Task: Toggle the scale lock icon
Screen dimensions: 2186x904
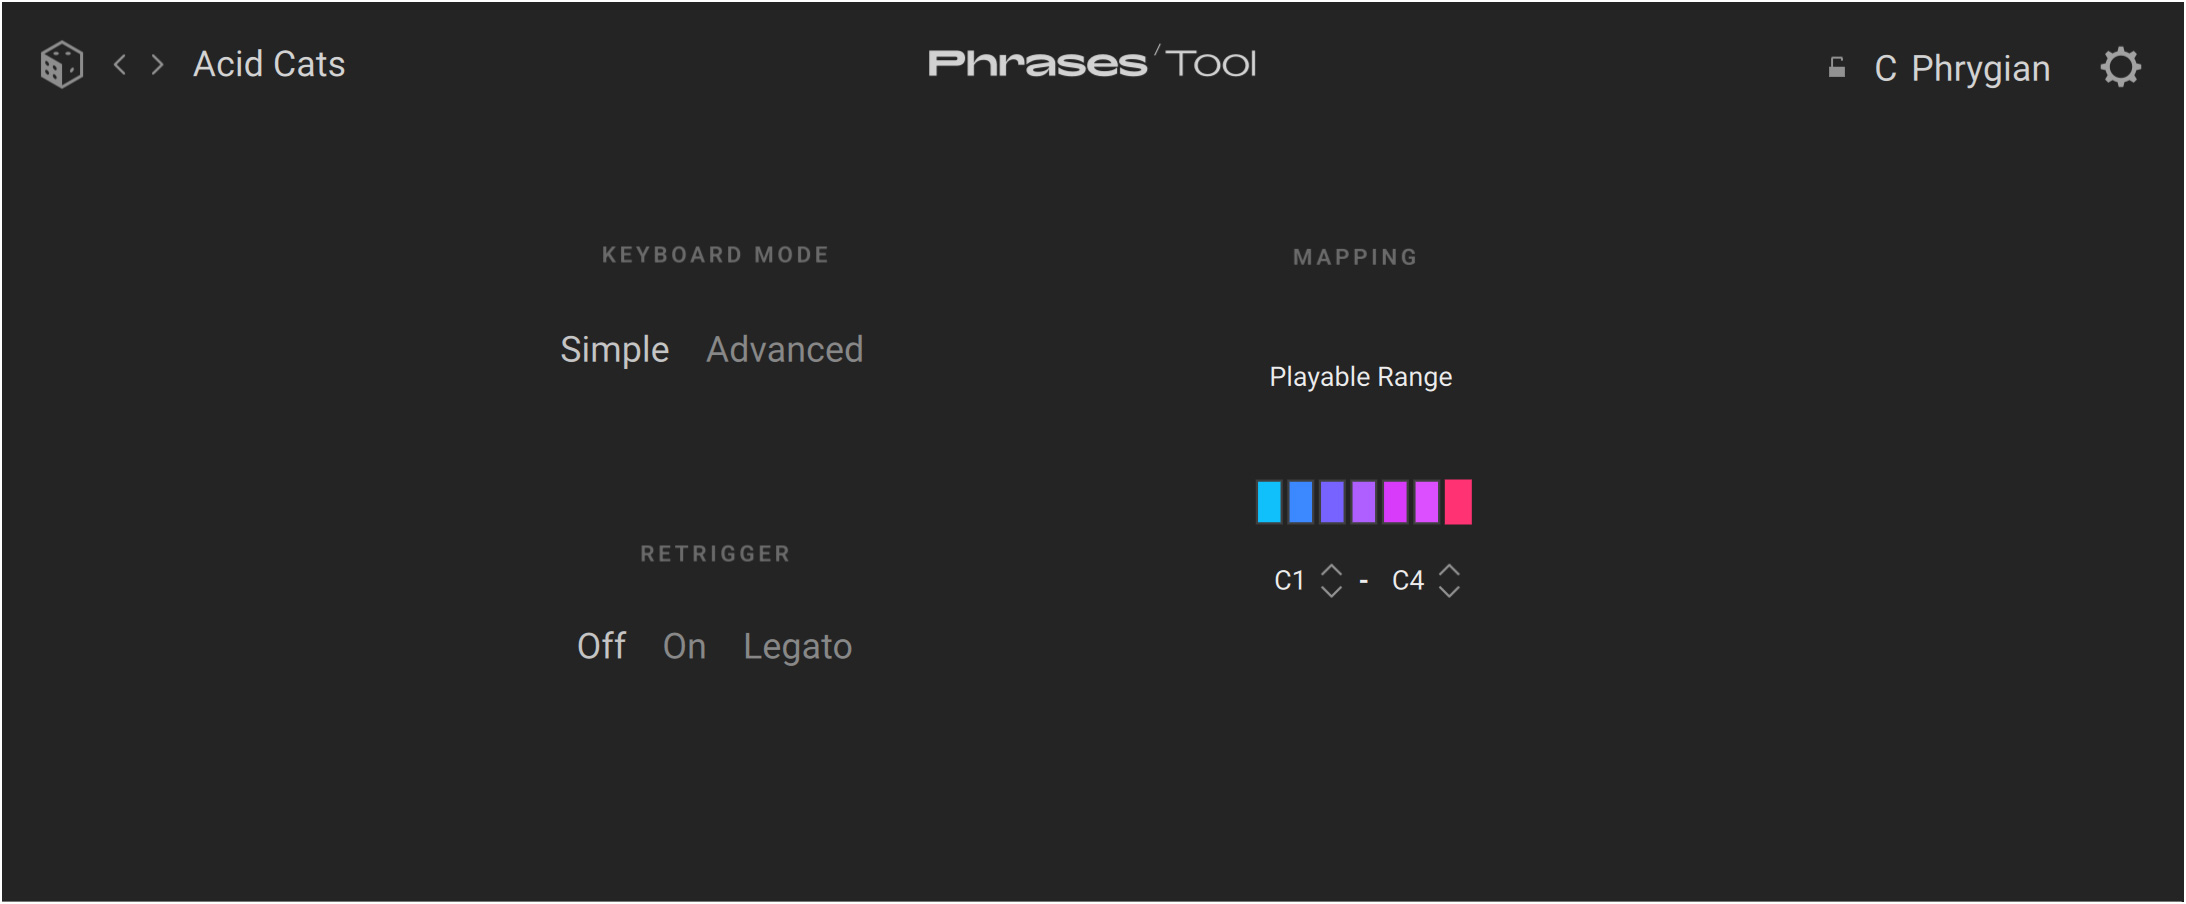Action: coord(1836,68)
